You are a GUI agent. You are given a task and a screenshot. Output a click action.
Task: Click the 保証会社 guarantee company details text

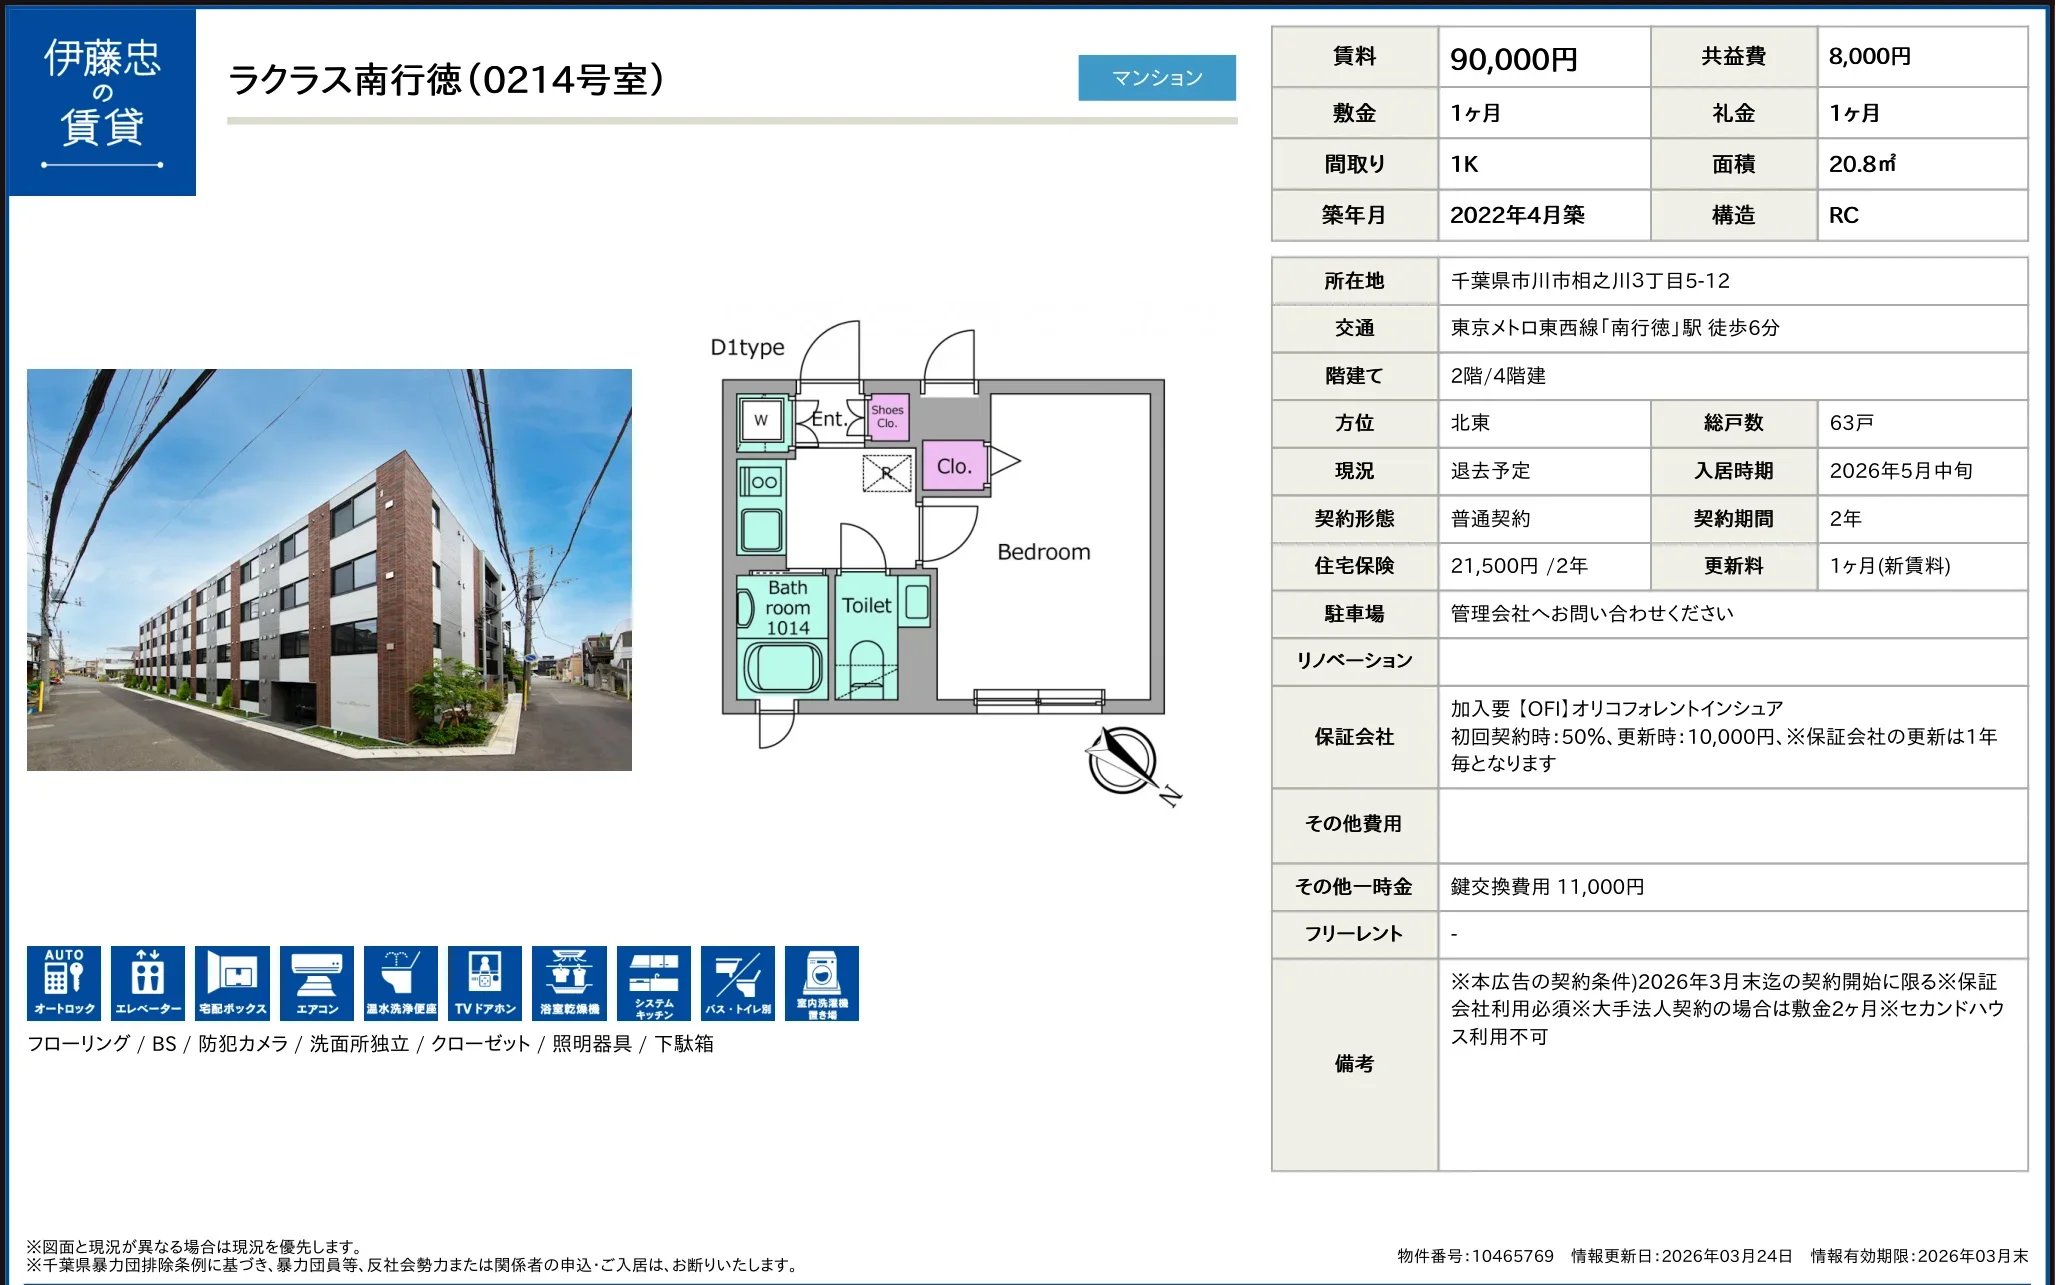point(1722,736)
